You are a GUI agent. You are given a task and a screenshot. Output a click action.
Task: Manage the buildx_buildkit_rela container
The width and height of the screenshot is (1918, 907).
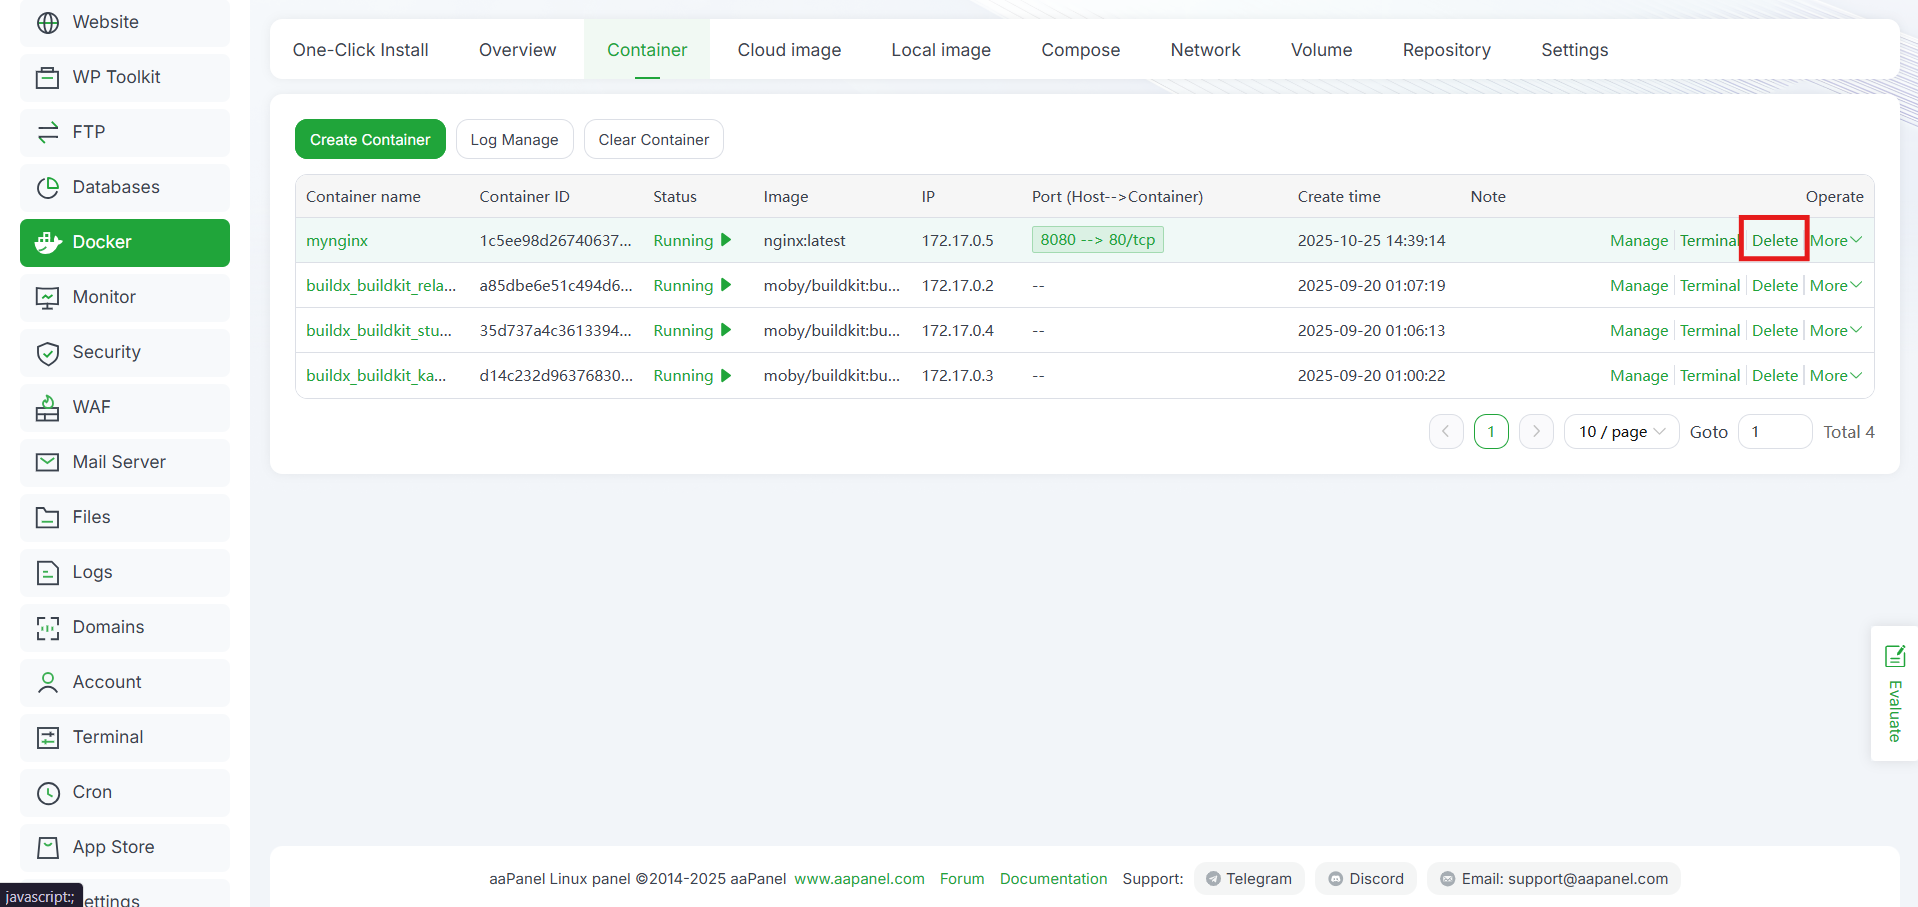point(1639,285)
